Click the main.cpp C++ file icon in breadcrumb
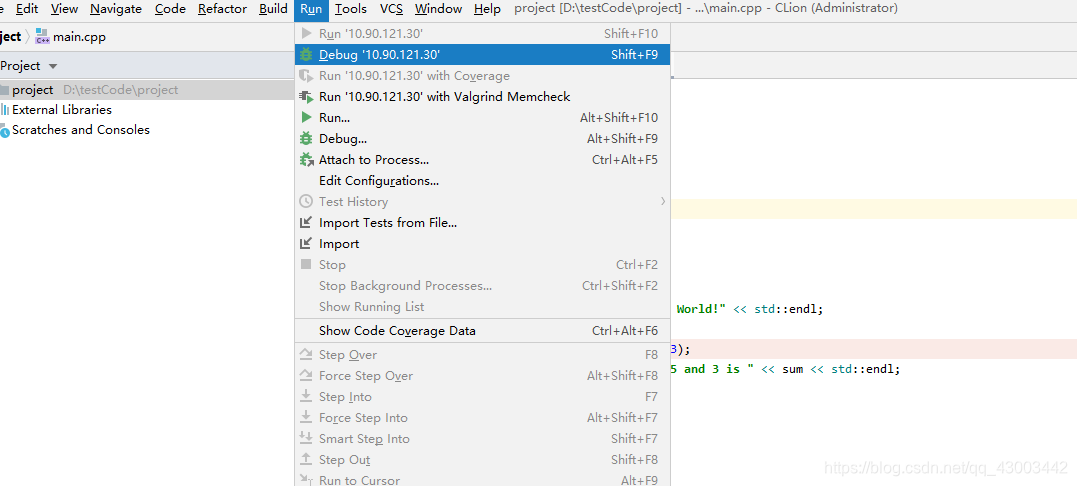The image size is (1077, 486). [x=42, y=36]
